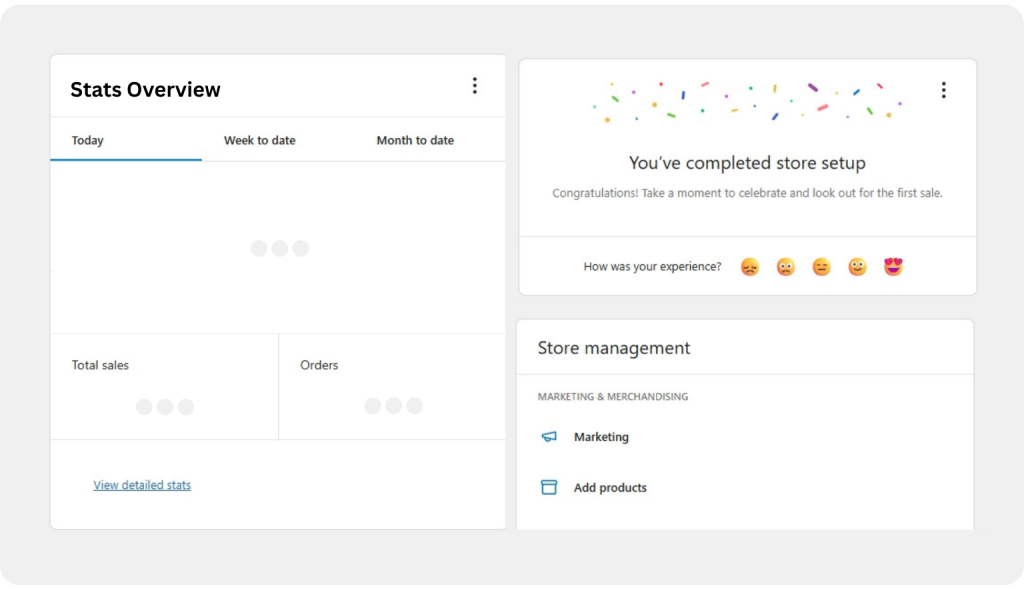Click the "You've completed store setup" heading
The width and height of the screenshot is (1024, 589).
[x=747, y=163]
